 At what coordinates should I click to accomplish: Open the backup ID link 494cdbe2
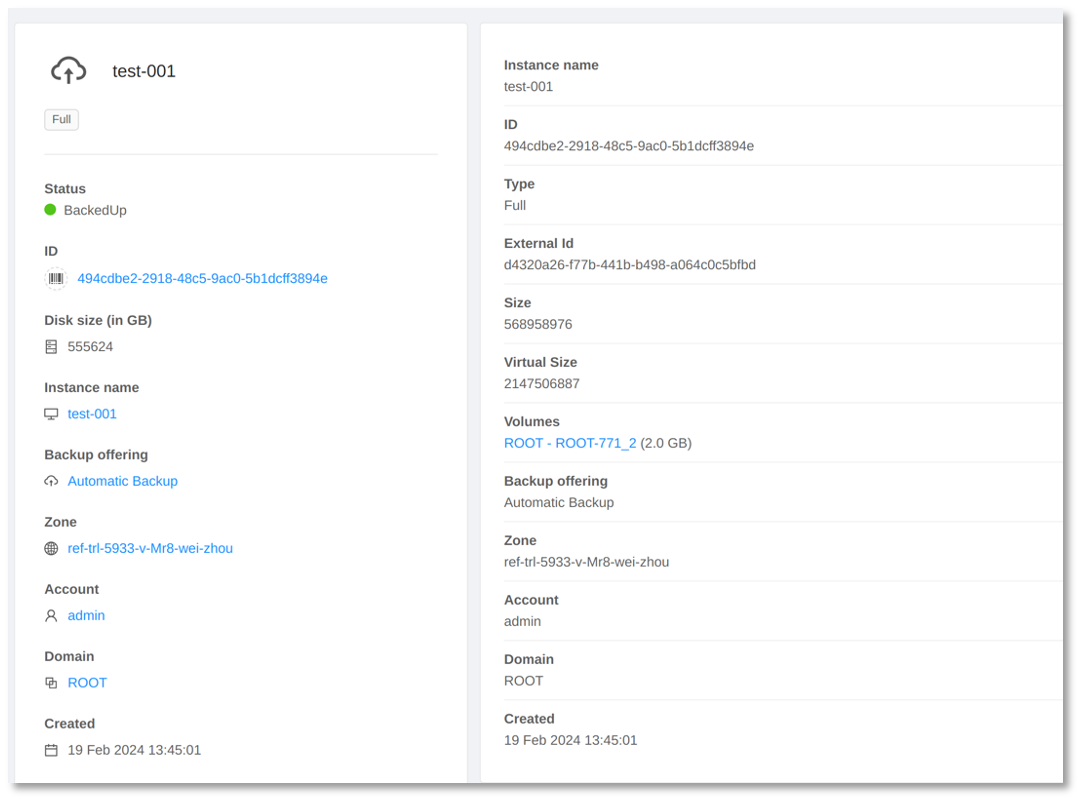point(202,279)
